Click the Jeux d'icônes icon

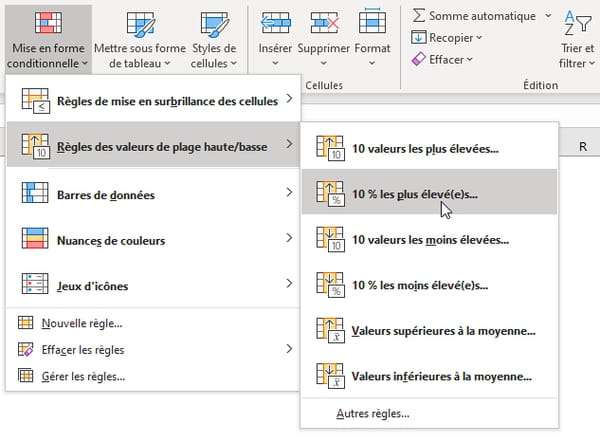pyautogui.click(x=35, y=283)
